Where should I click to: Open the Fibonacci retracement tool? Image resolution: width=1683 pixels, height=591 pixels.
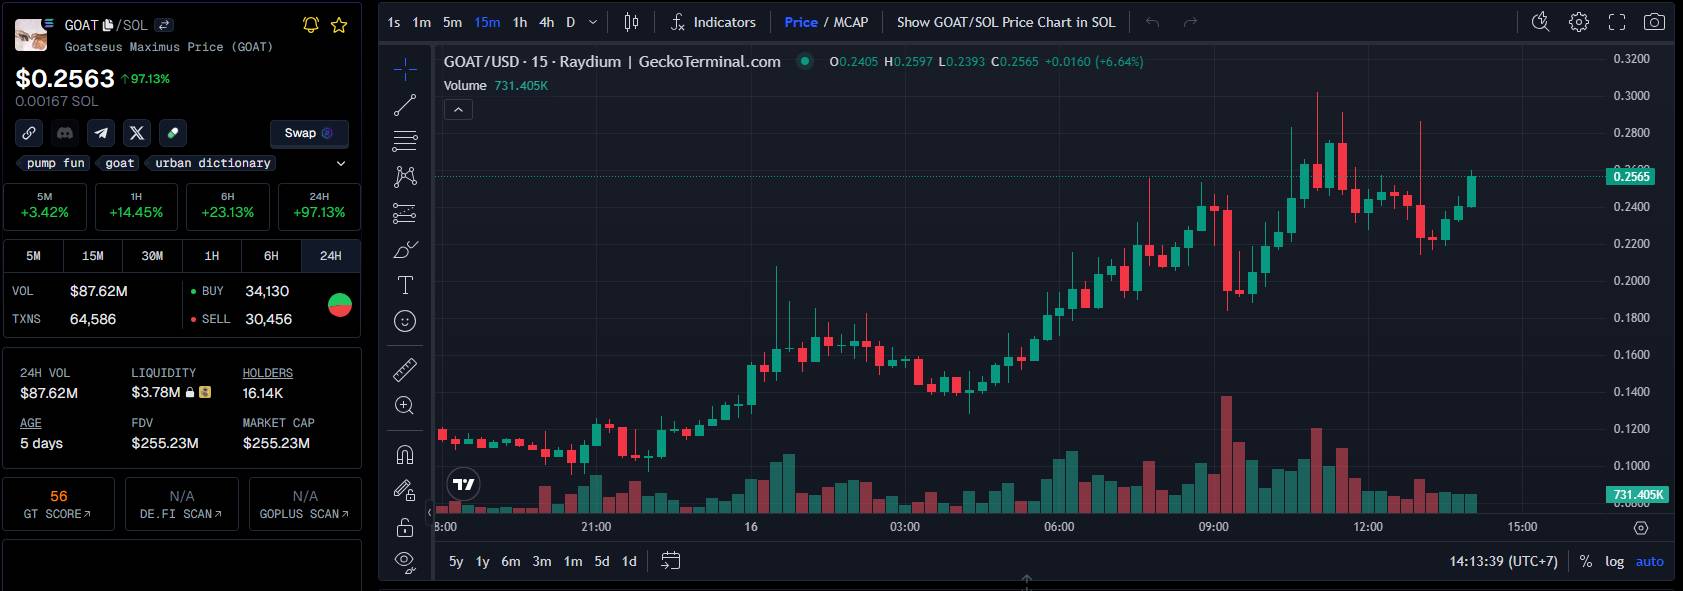click(405, 140)
